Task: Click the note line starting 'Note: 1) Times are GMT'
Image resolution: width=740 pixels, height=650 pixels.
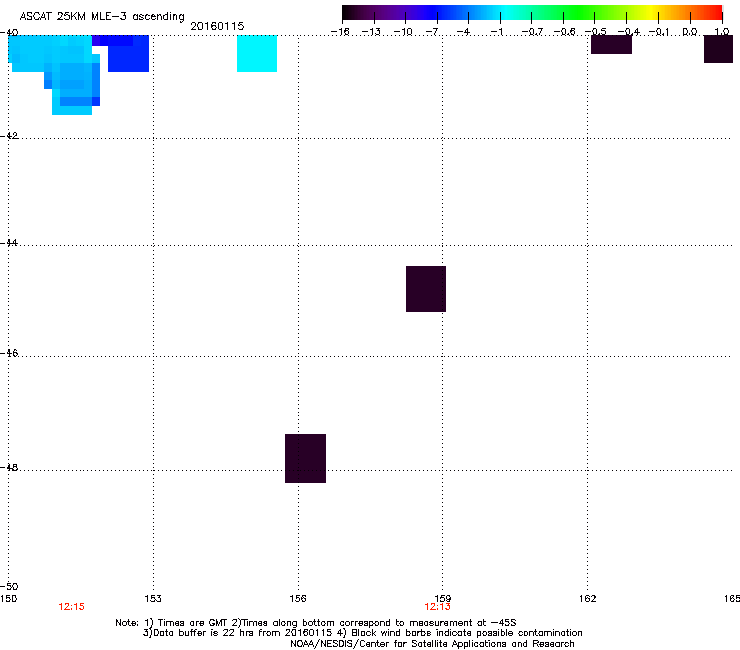Action: [316, 623]
